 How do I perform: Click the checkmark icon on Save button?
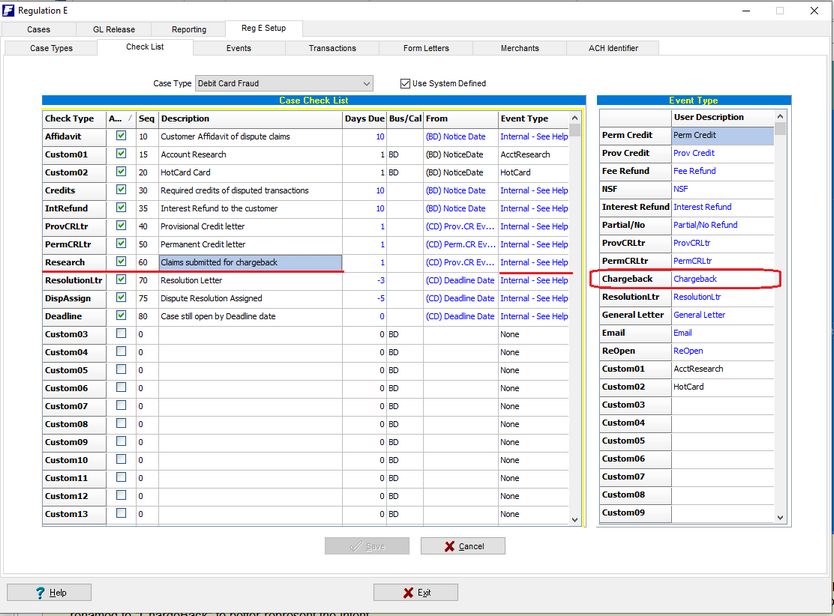click(x=354, y=546)
